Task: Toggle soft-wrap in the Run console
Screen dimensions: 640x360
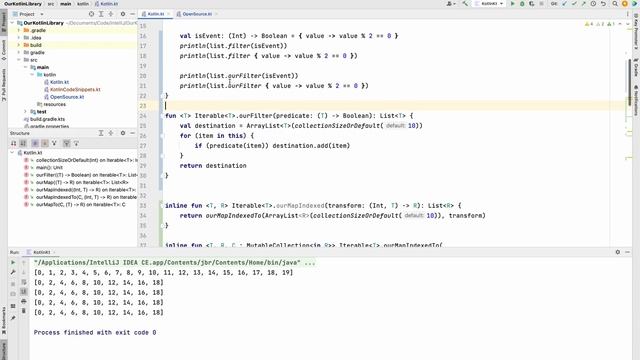Action: point(24,282)
